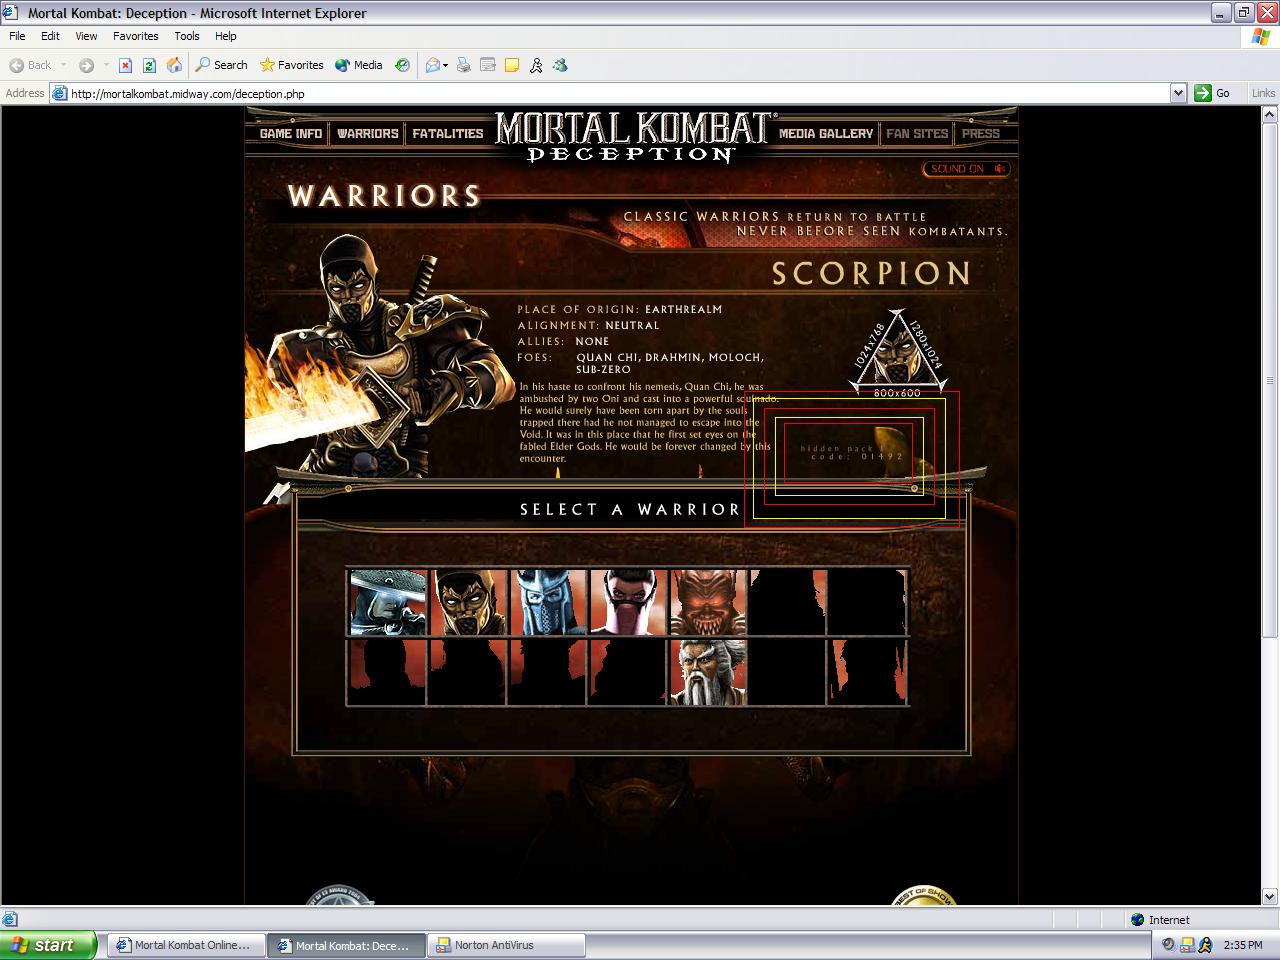The height and width of the screenshot is (960, 1280).
Task: Toggle the Sound On button
Action: pyautogui.click(x=966, y=169)
